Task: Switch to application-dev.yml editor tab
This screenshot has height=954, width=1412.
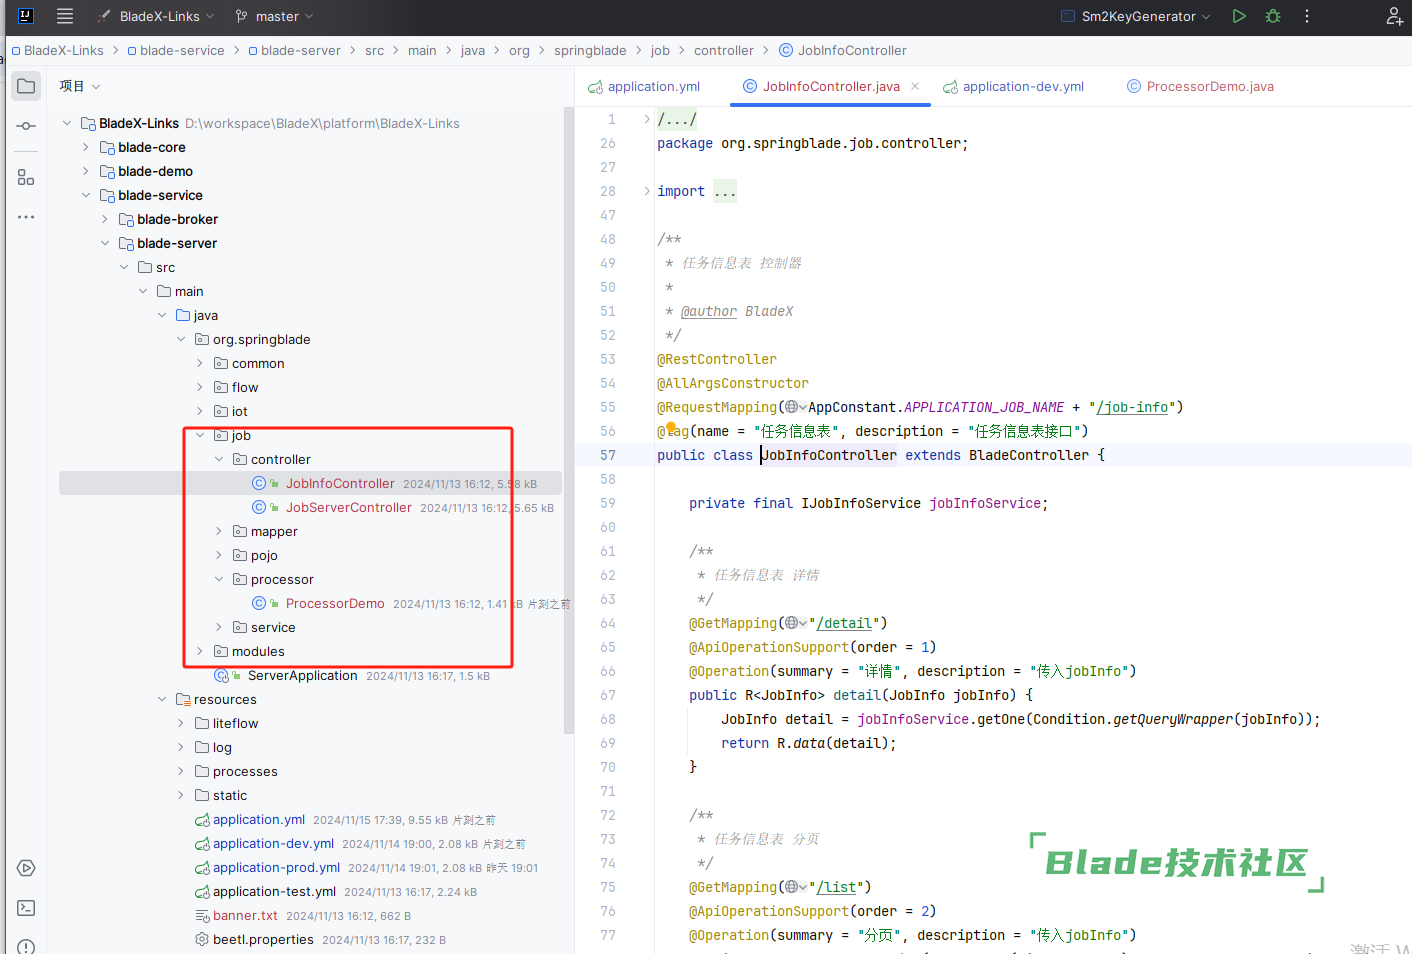Action: [1013, 86]
